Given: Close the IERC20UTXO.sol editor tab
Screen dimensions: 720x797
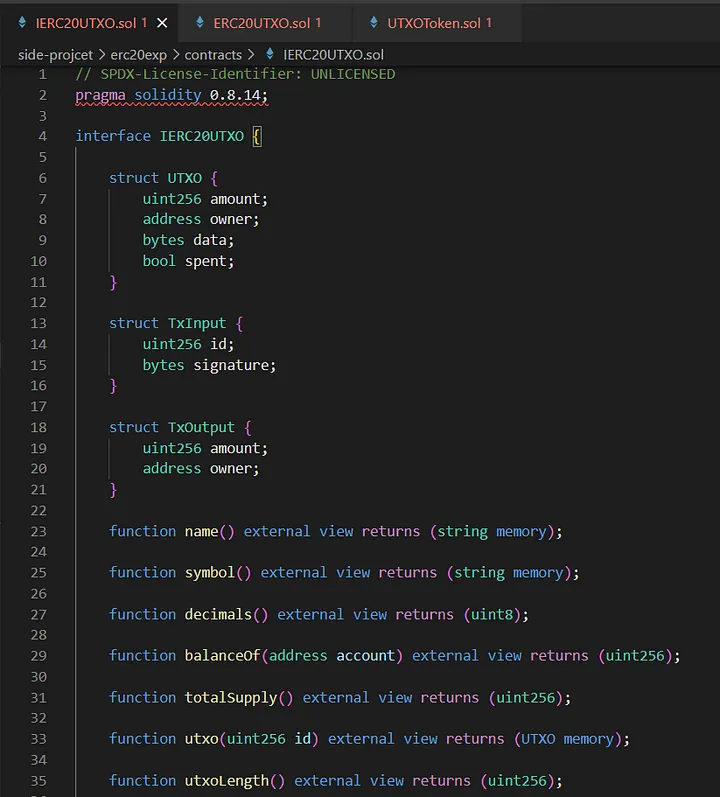Looking at the screenshot, I should coord(162,23).
